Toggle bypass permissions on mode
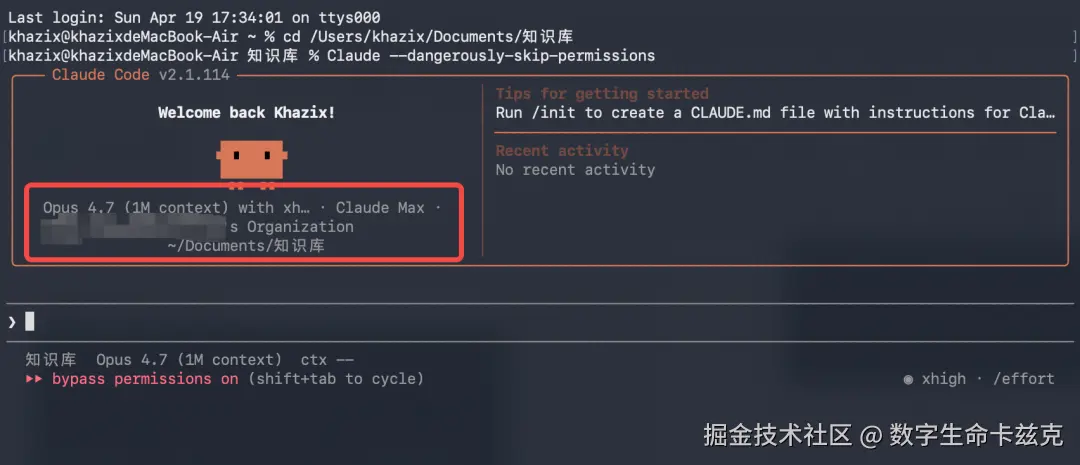The image size is (1080, 465). tap(145, 379)
